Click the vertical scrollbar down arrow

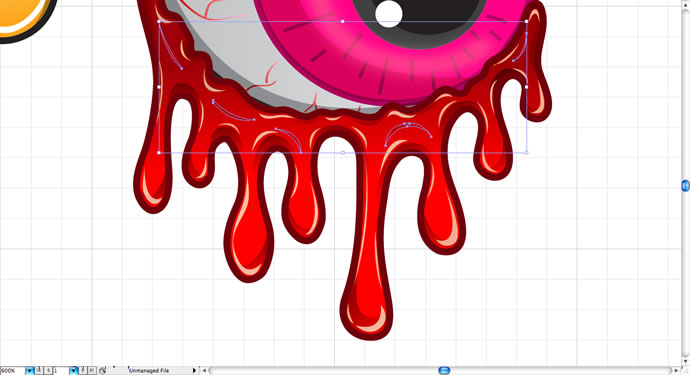click(686, 362)
